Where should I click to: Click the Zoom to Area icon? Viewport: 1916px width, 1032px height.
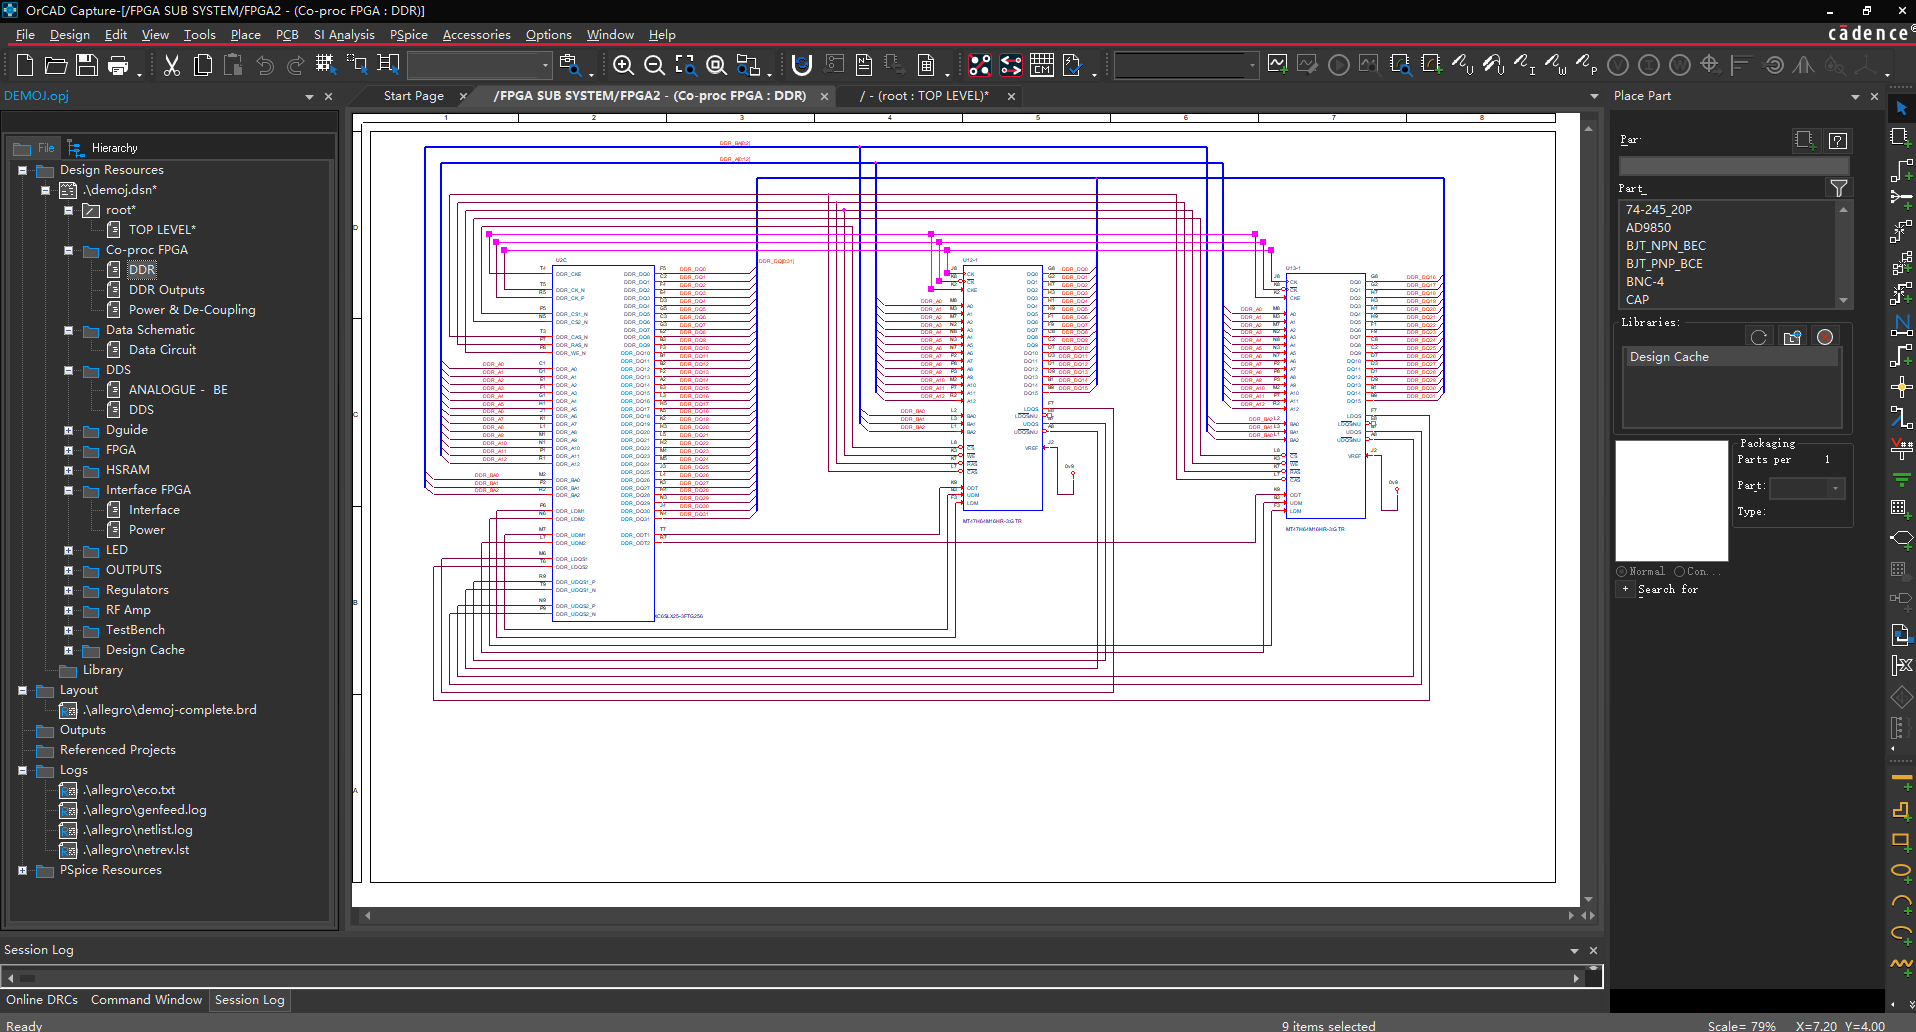click(x=685, y=66)
